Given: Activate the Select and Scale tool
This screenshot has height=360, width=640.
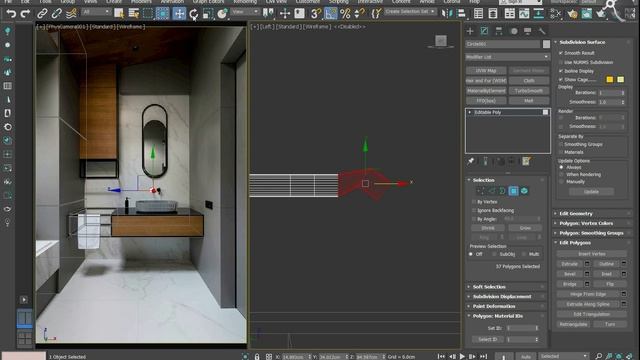Looking at the screenshot, I should coord(208,14).
